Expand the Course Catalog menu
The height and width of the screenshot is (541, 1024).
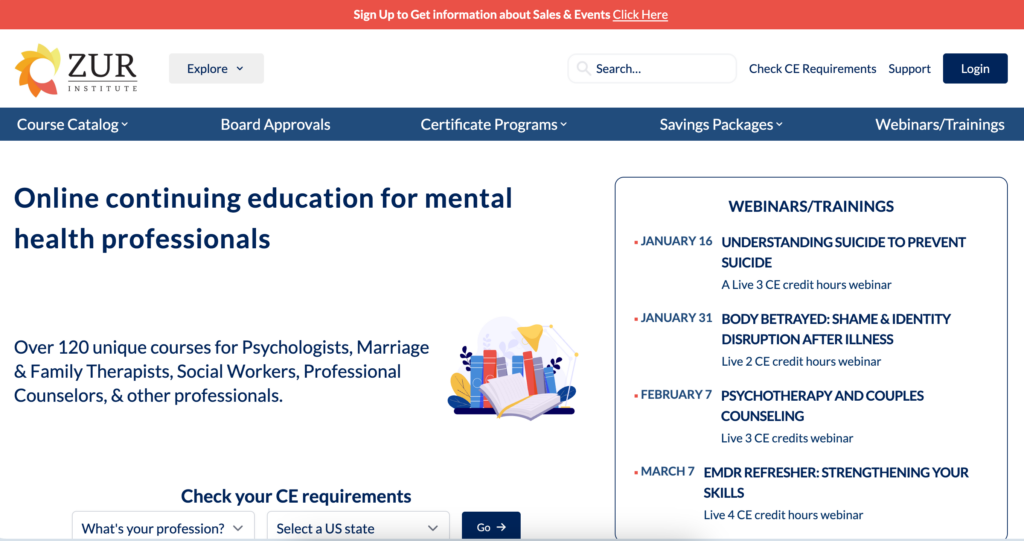click(72, 125)
